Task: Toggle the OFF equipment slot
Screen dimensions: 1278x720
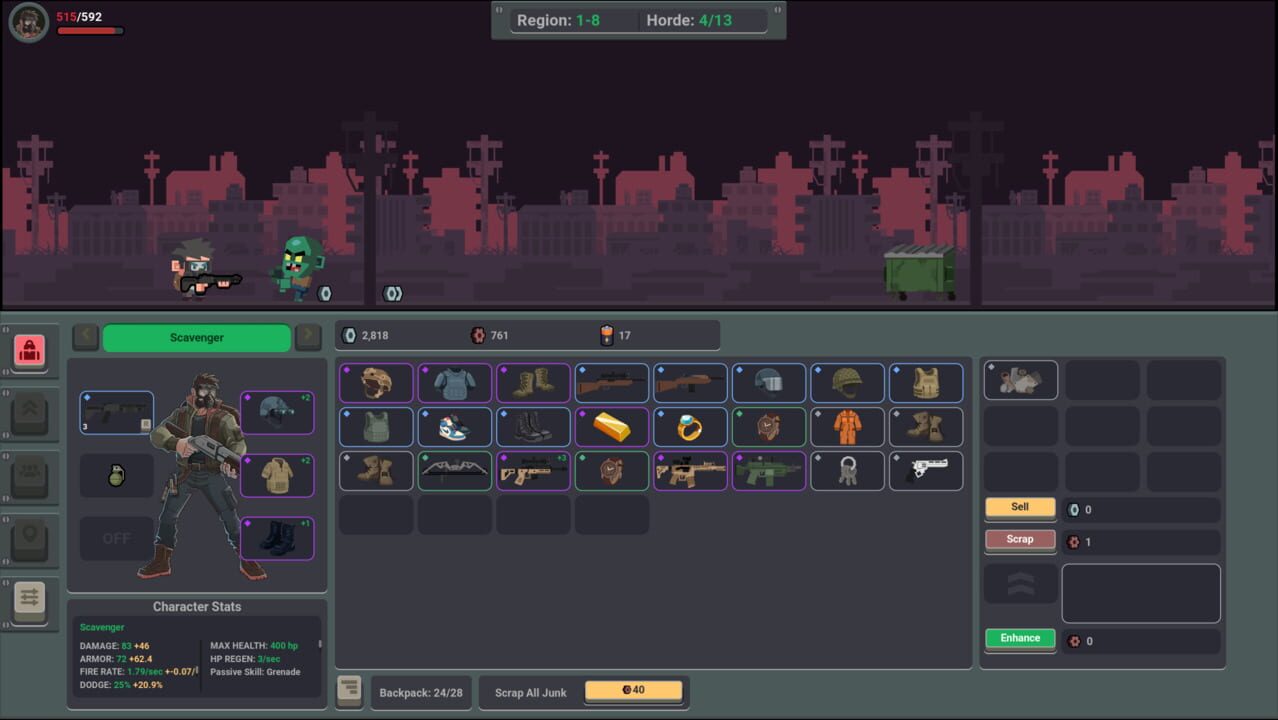Action: click(117, 538)
